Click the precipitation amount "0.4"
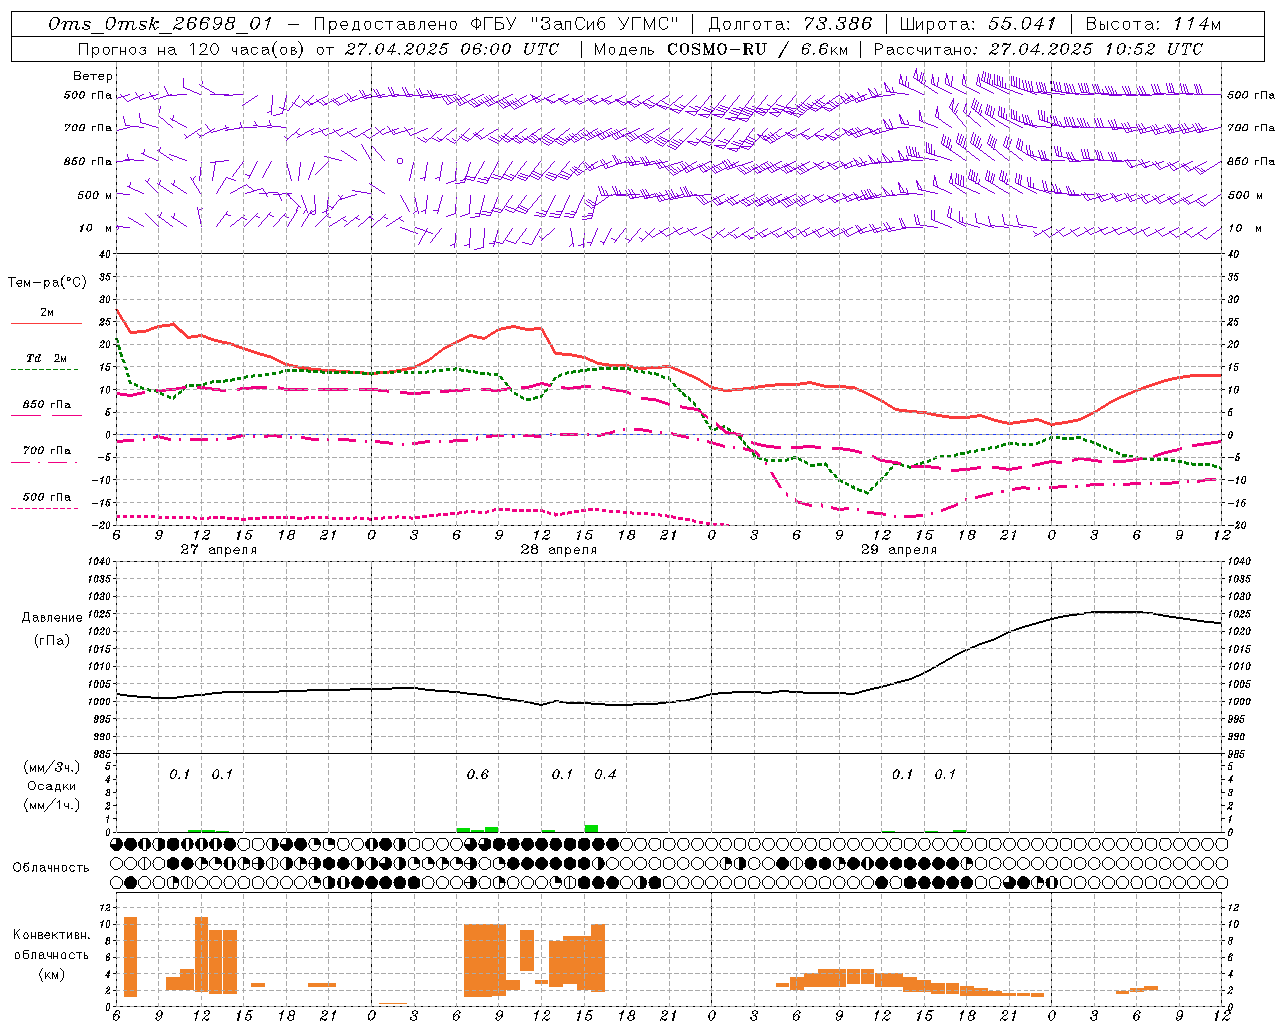The width and height of the screenshot is (1280, 1024). [x=605, y=775]
